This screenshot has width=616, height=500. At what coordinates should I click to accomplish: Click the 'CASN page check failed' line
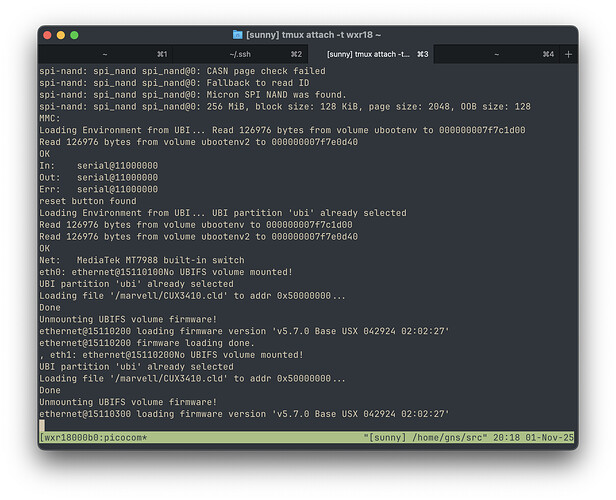[182, 71]
